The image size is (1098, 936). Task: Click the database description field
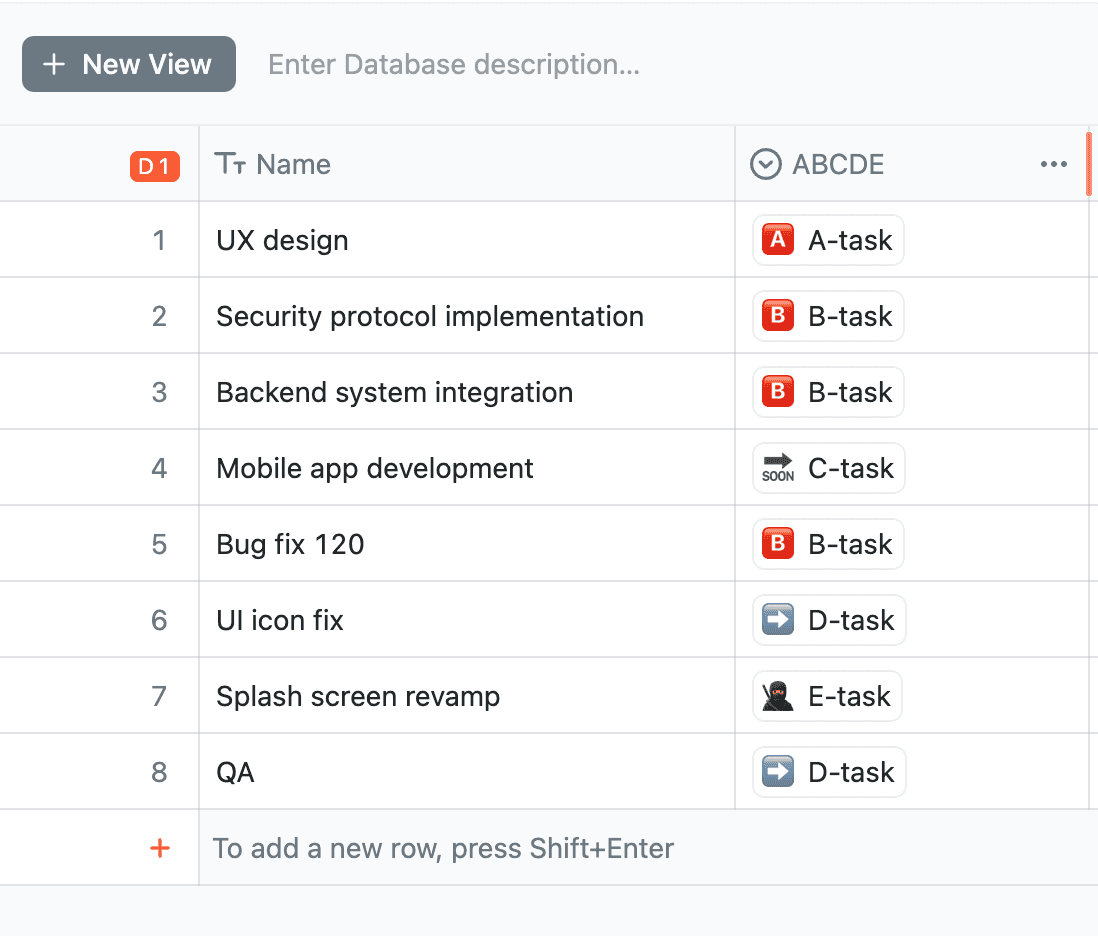coord(454,65)
